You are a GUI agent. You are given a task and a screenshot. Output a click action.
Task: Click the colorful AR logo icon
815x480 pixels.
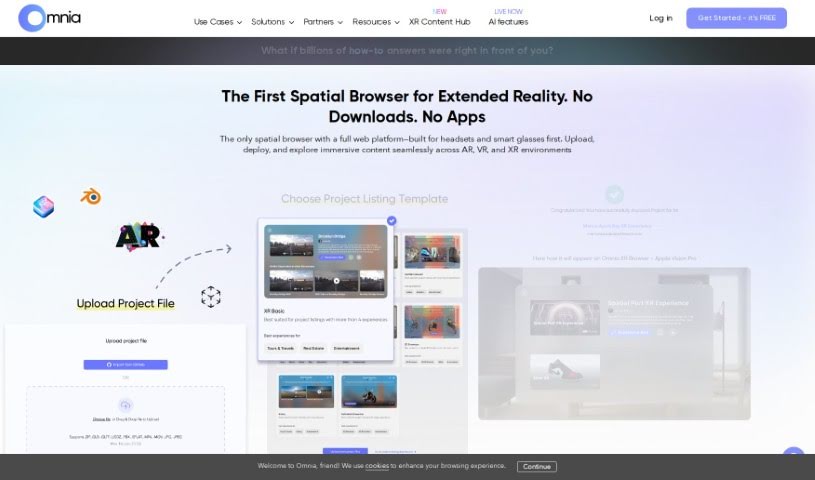click(139, 236)
